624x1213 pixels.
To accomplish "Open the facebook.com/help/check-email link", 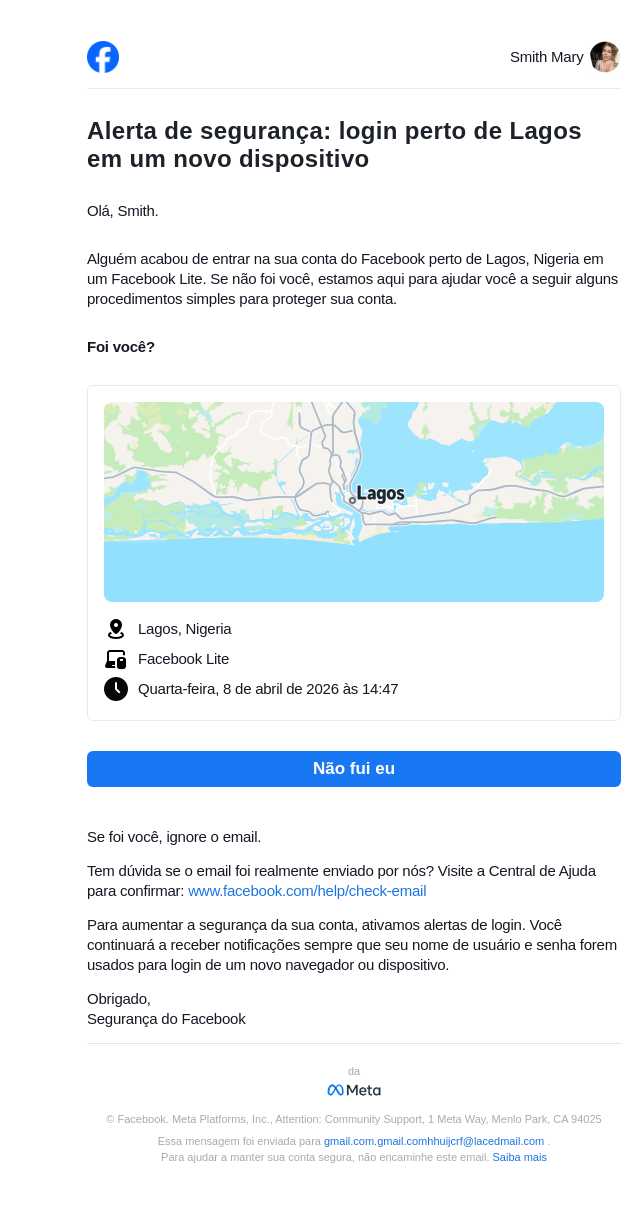I will pyautogui.click(x=307, y=891).
